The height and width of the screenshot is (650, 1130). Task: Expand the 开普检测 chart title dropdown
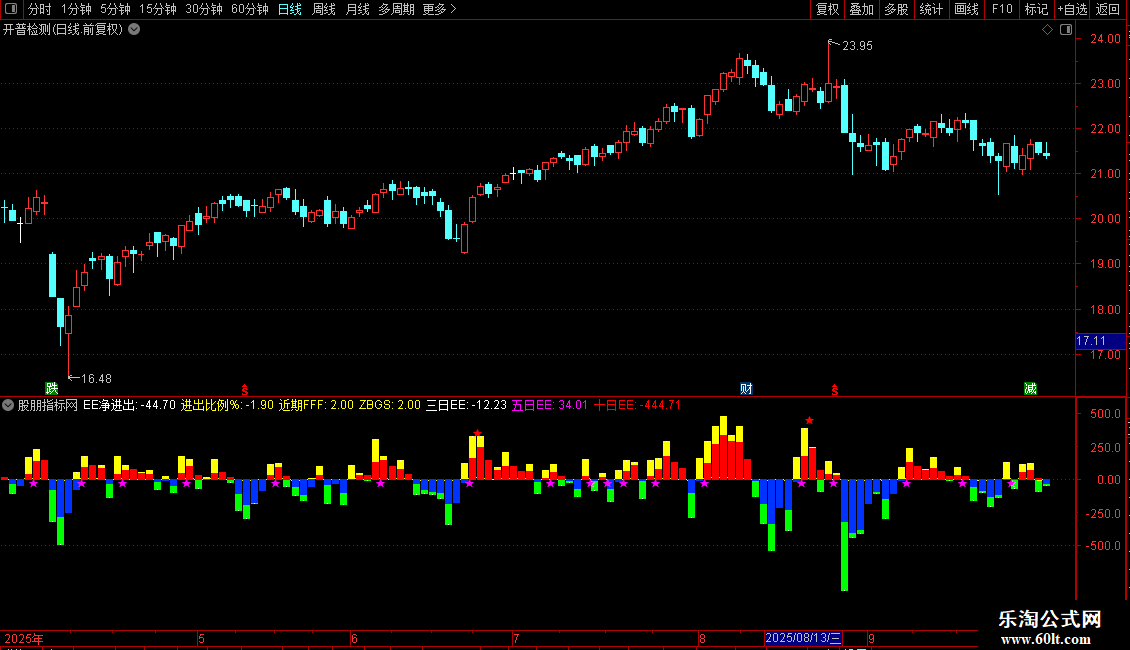134,30
